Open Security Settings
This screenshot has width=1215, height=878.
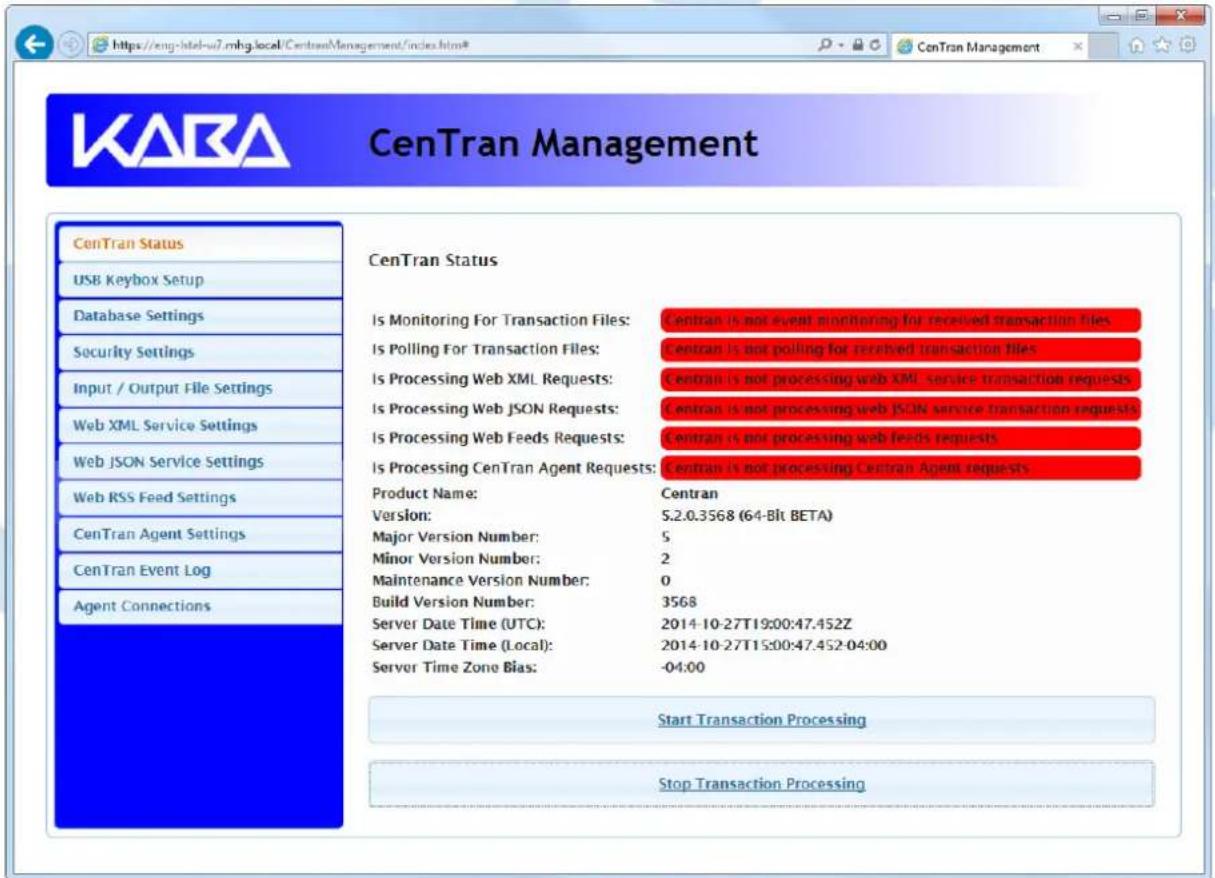tap(199, 352)
